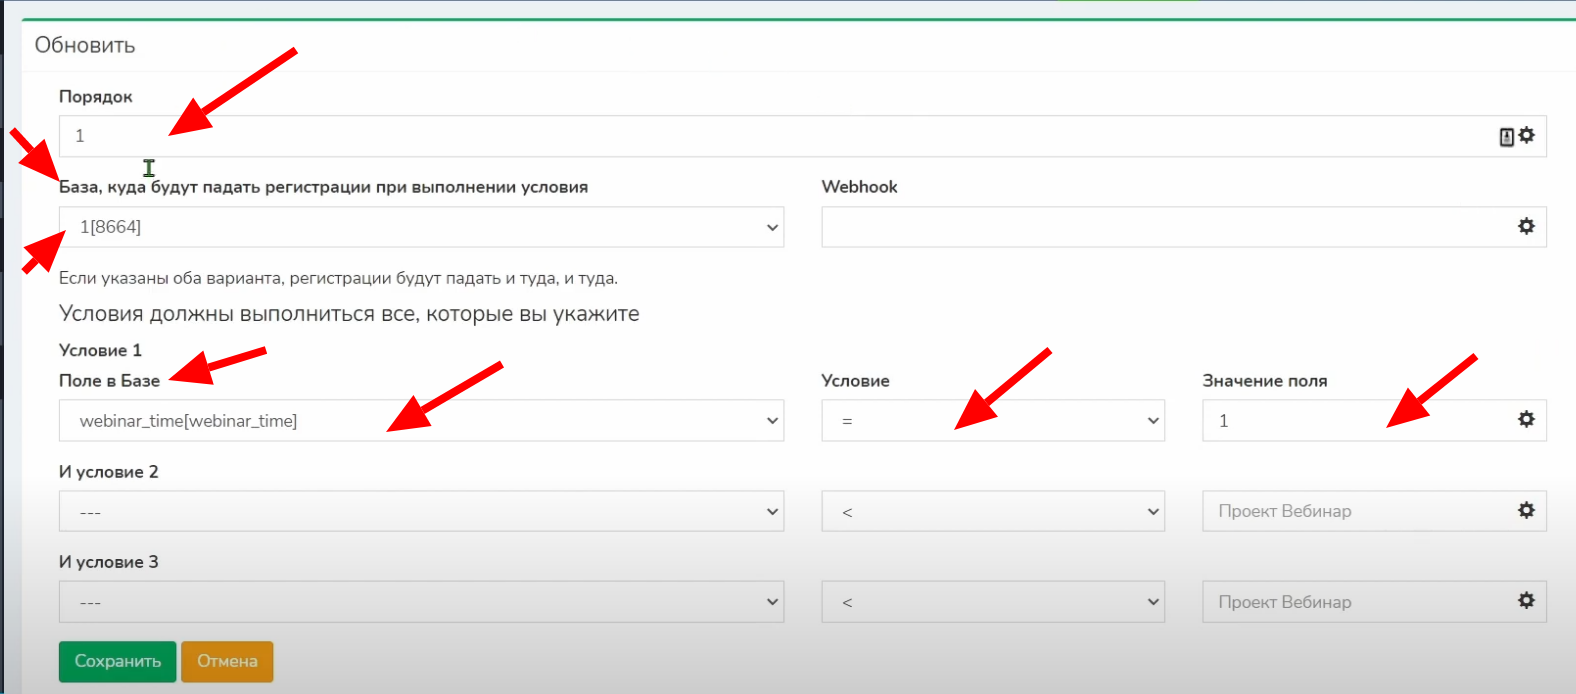Open the База dropdown showing 1[8664]
The image size is (1576, 694).
(x=421, y=227)
